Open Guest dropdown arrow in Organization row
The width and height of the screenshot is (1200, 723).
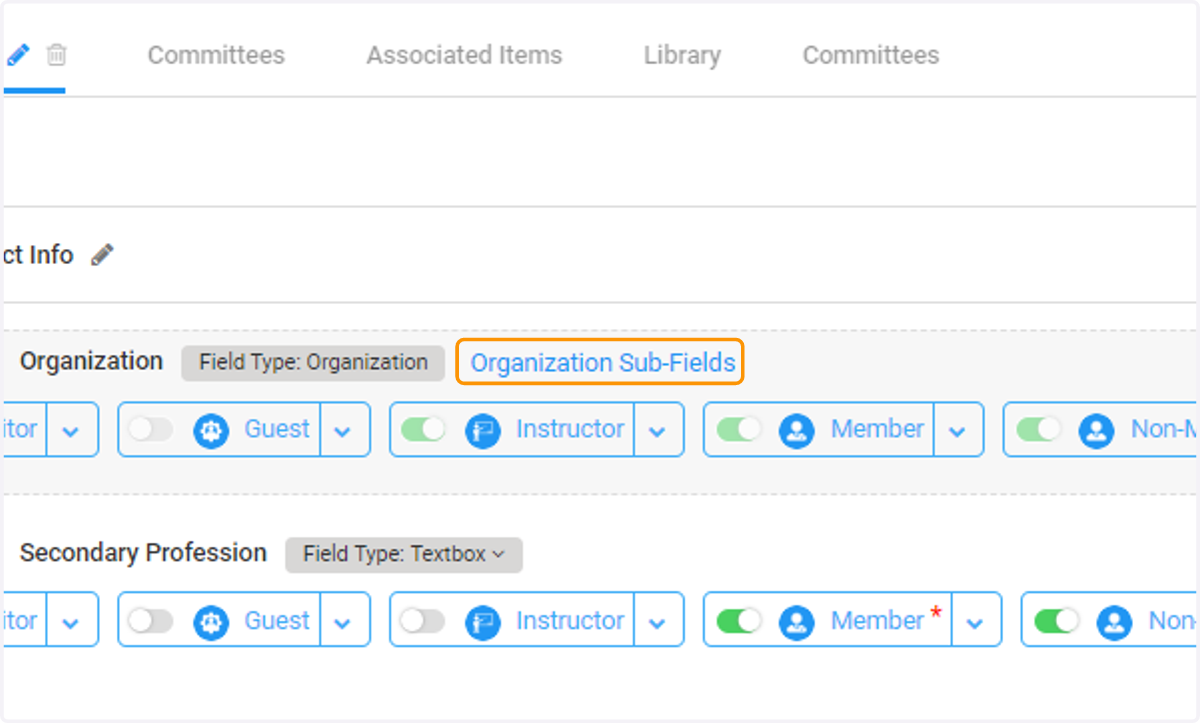pos(343,430)
